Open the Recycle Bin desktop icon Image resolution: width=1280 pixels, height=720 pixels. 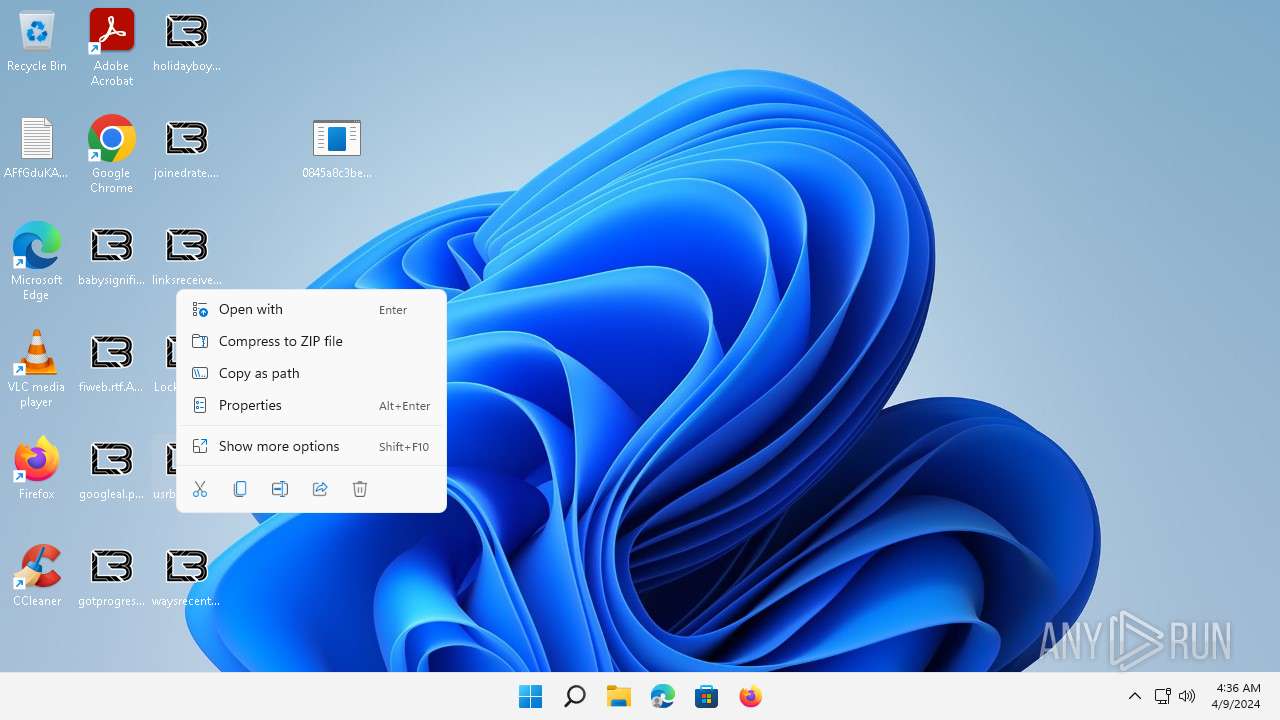pyautogui.click(x=37, y=41)
